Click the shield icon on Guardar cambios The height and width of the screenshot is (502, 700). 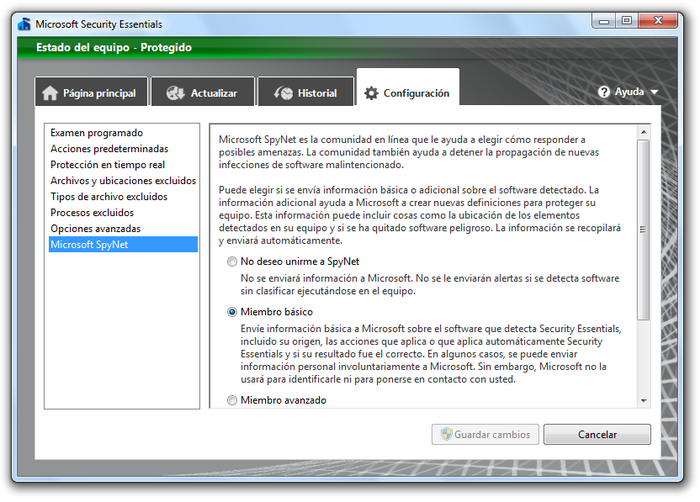click(446, 434)
